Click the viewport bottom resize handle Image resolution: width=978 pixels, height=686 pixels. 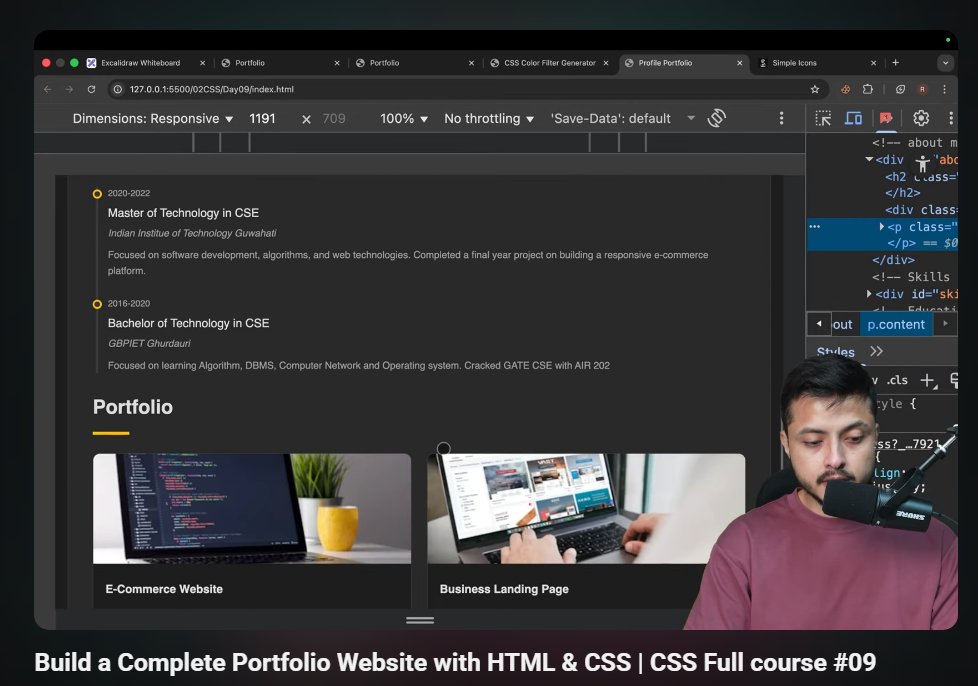tap(420, 620)
